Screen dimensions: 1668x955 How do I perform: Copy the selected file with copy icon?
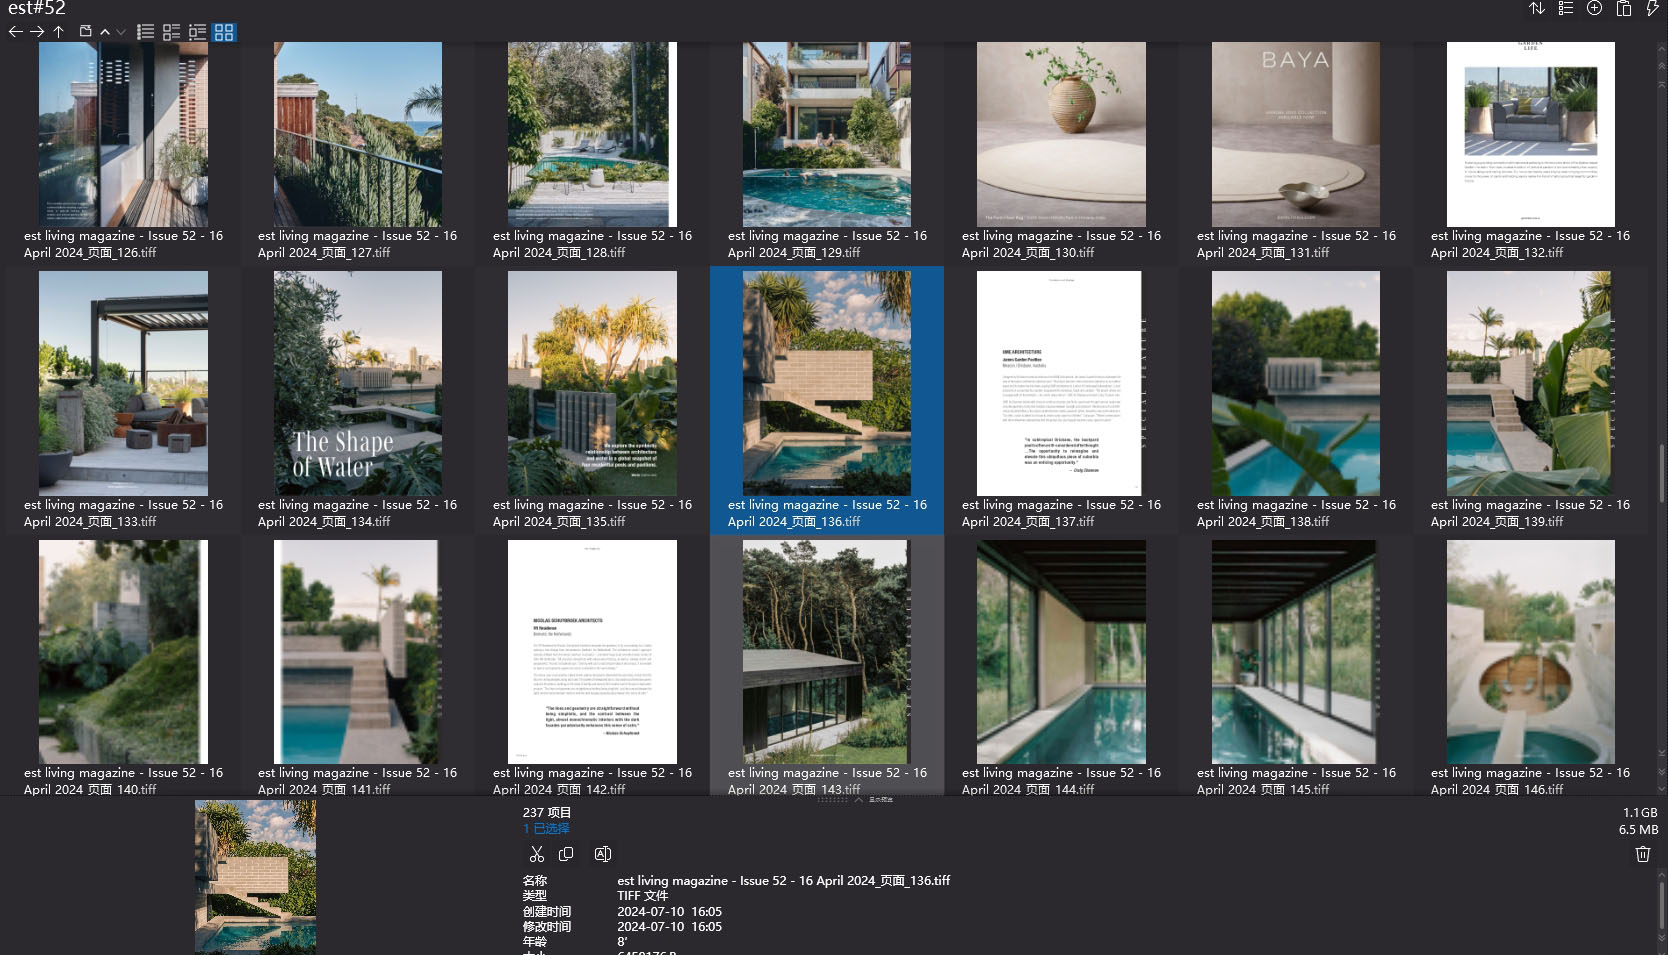[566, 854]
